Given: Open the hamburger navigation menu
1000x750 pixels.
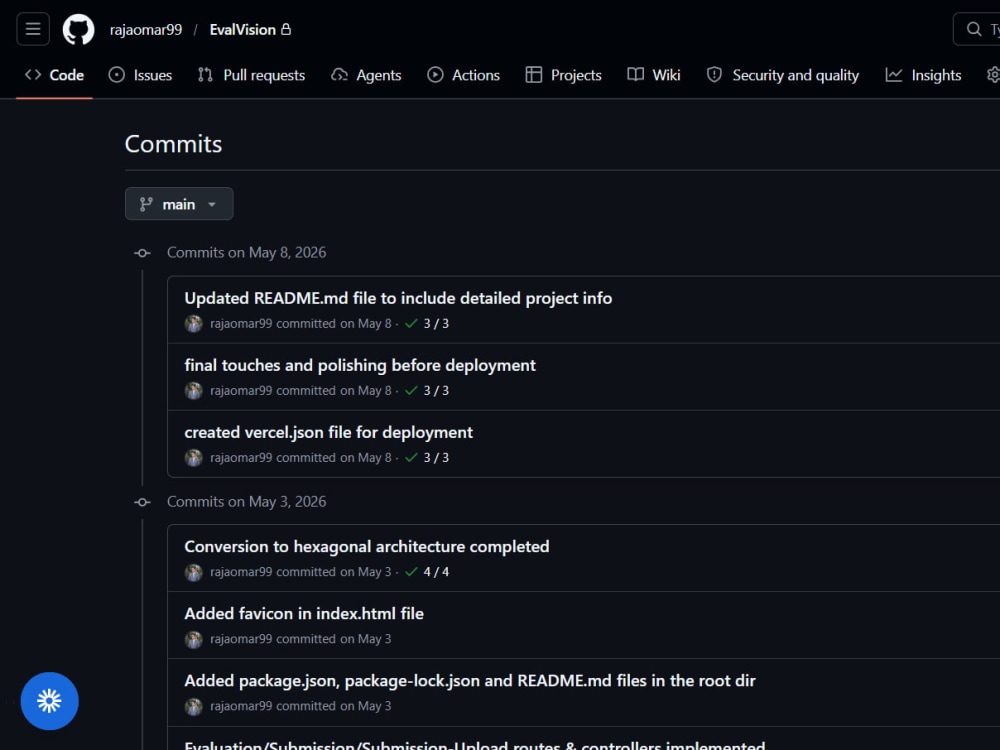Looking at the screenshot, I should point(33,29).
